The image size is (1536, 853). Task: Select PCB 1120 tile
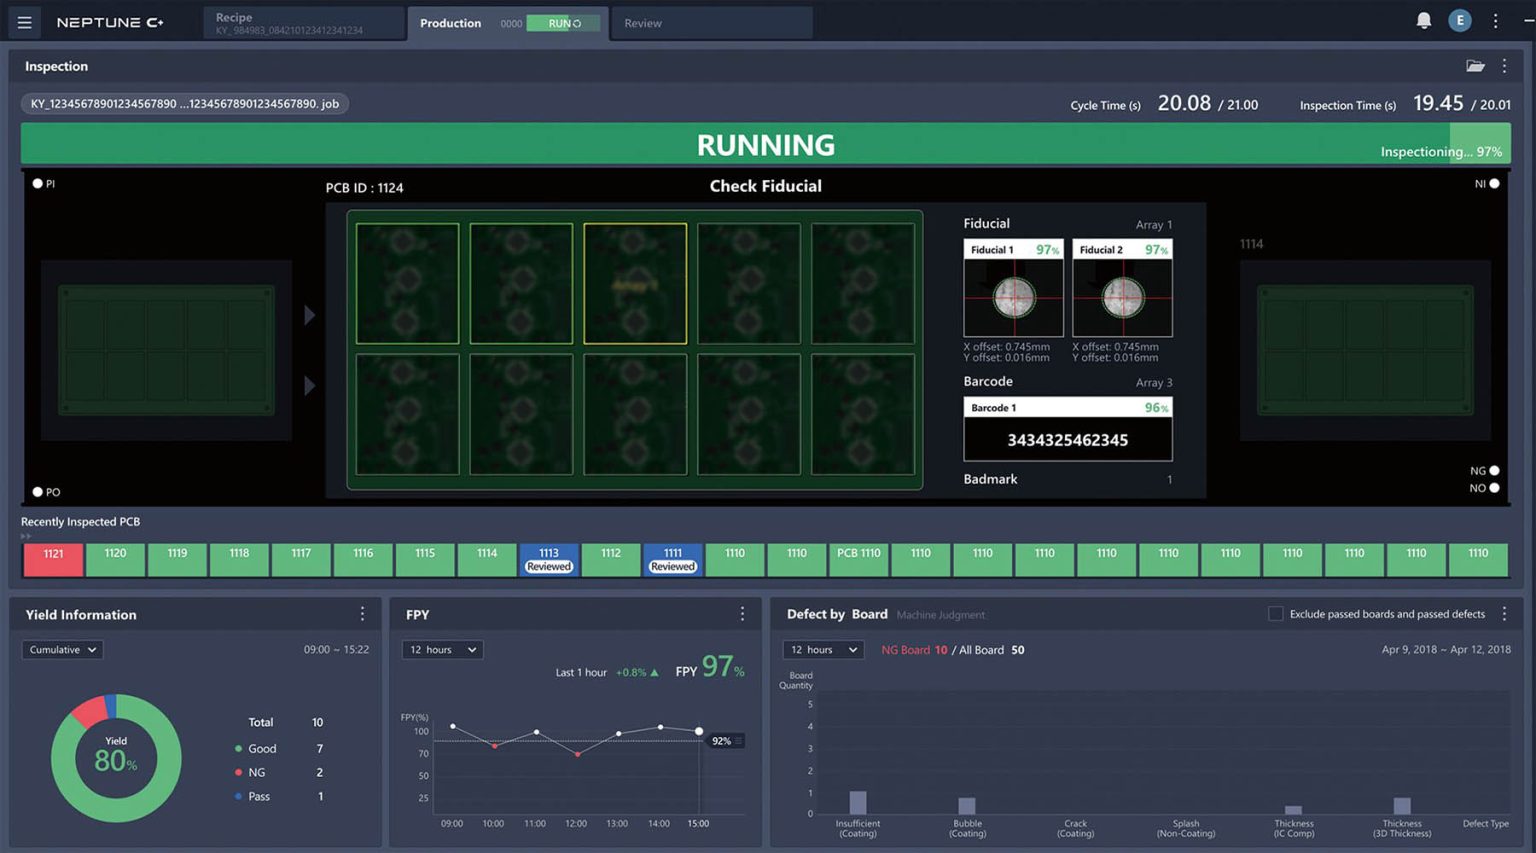point(115,560)
